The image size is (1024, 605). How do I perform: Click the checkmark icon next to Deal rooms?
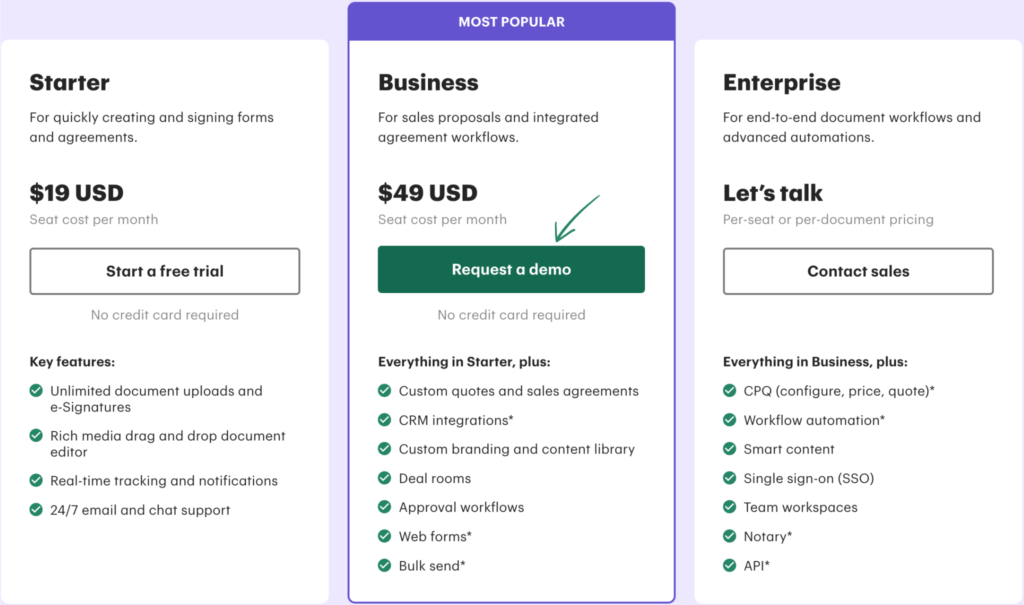[385, 478]
